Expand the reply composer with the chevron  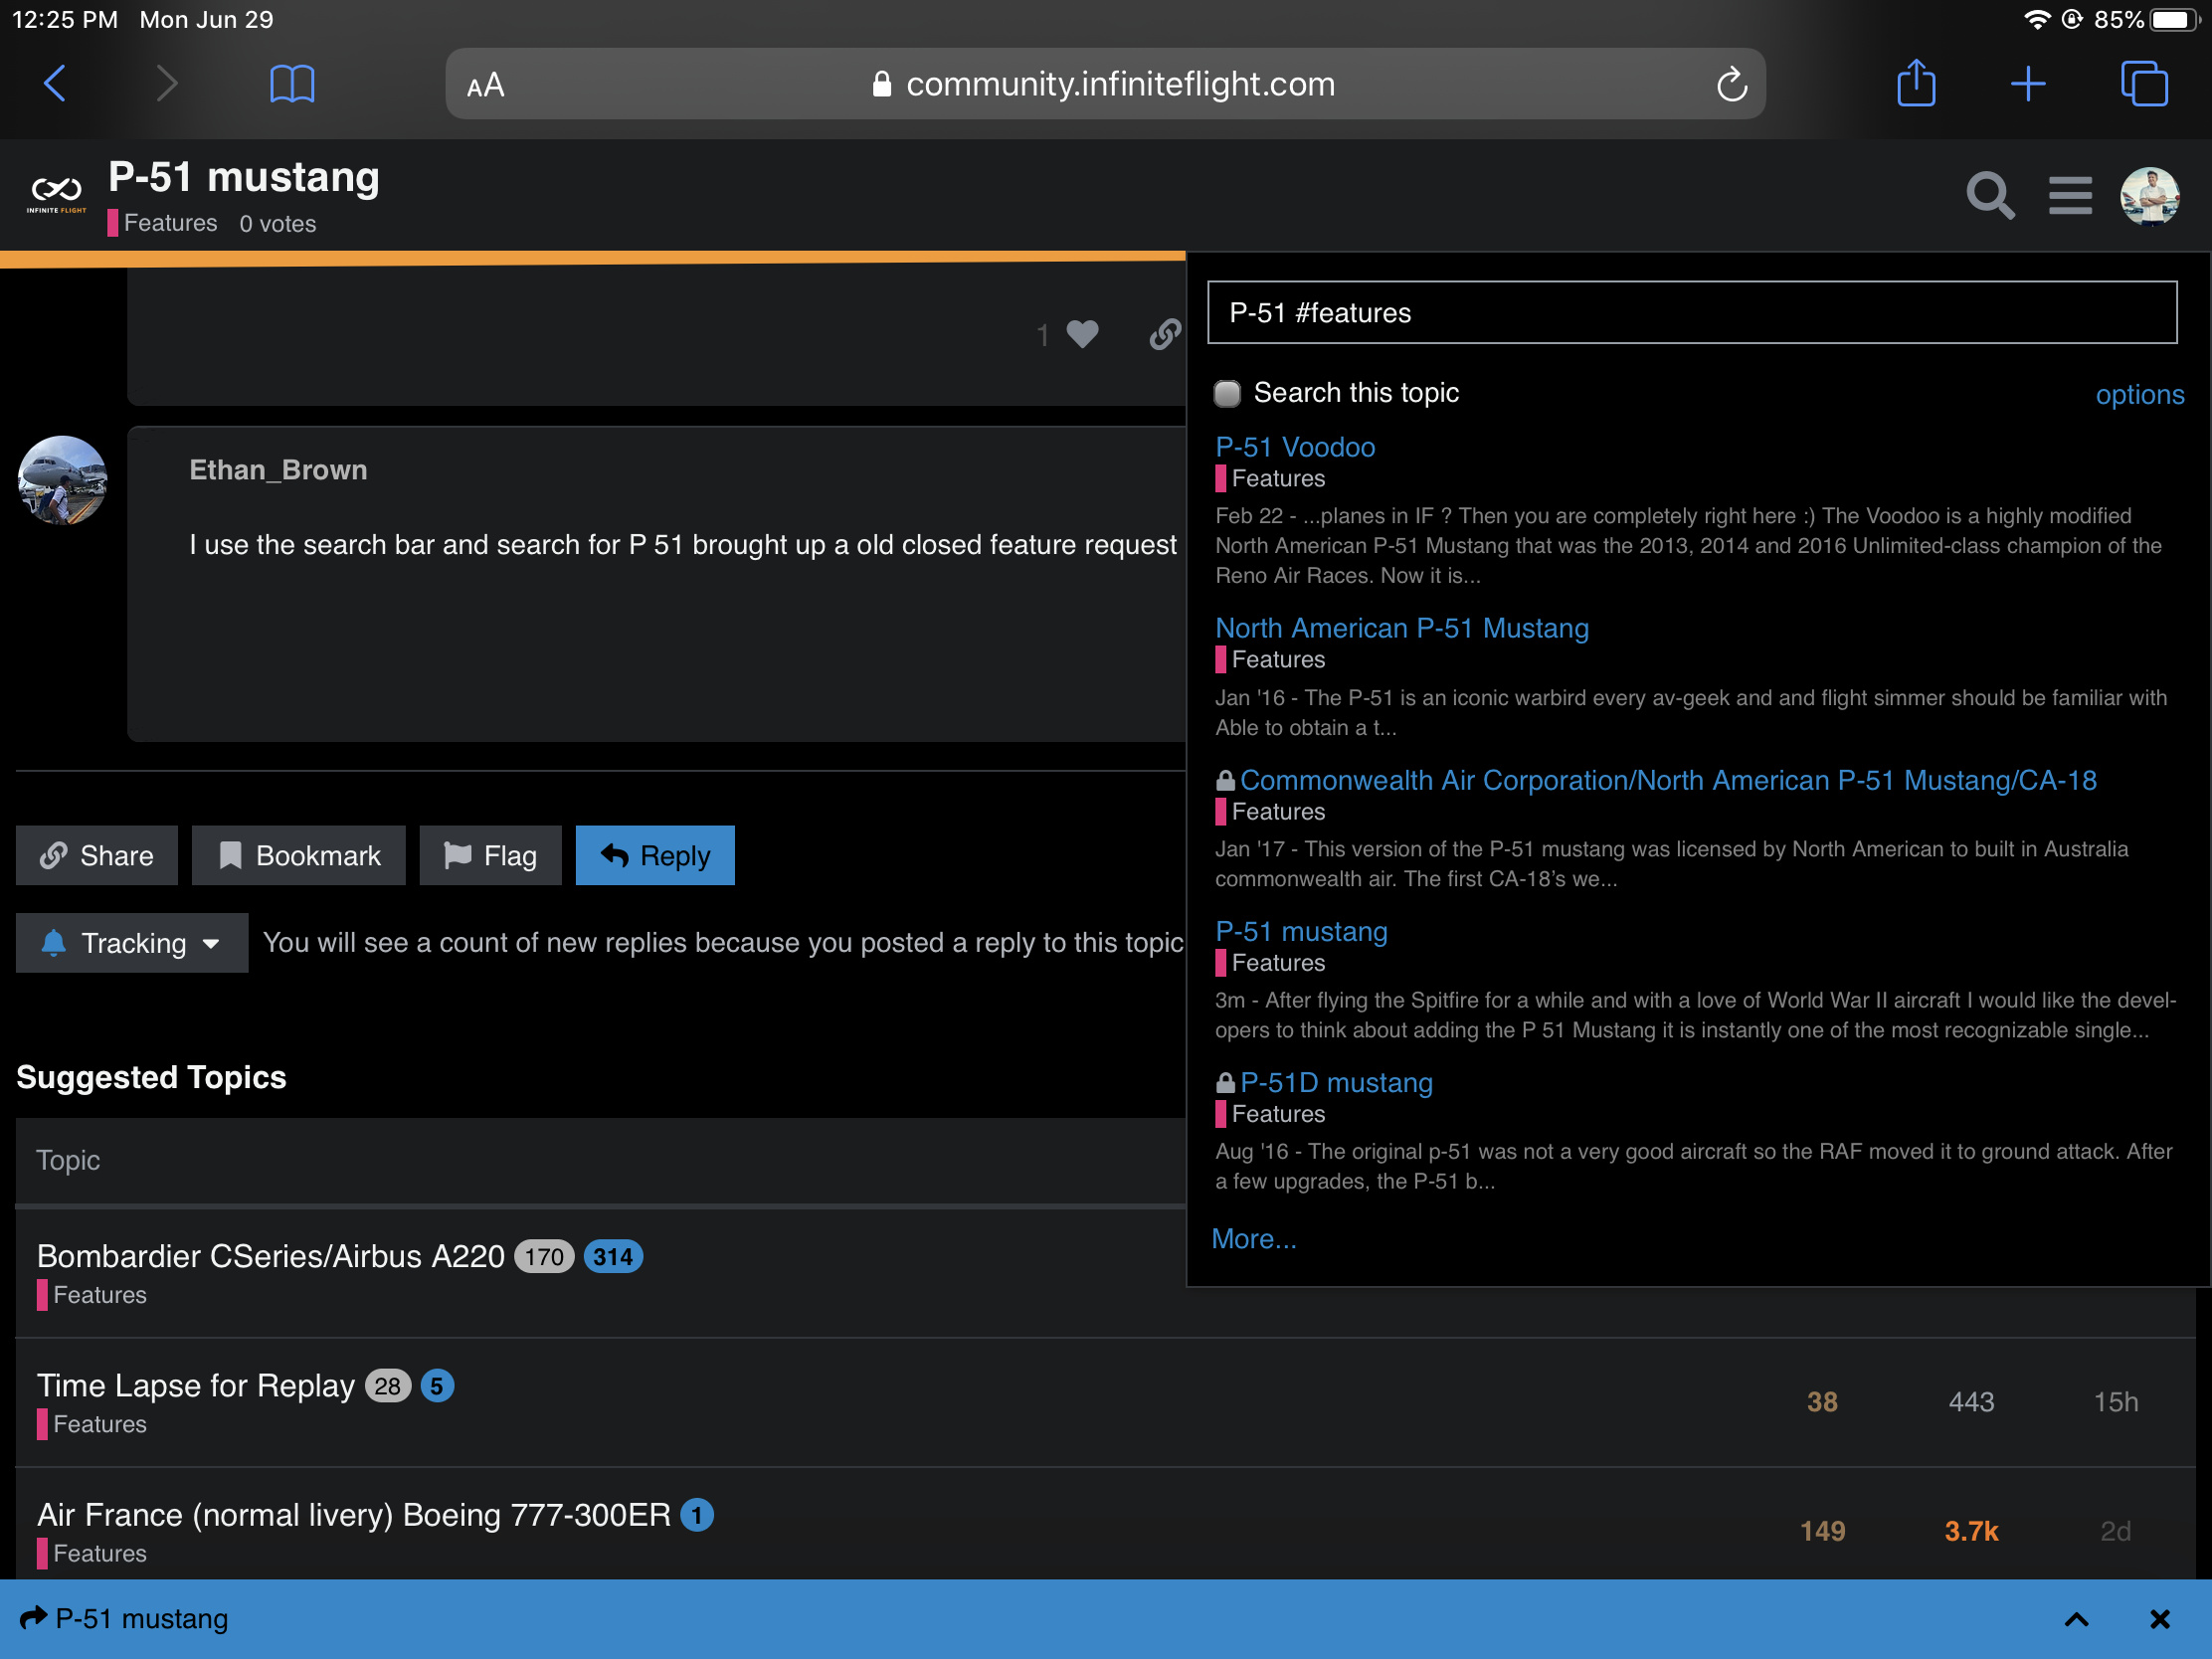[2076, 1619]
